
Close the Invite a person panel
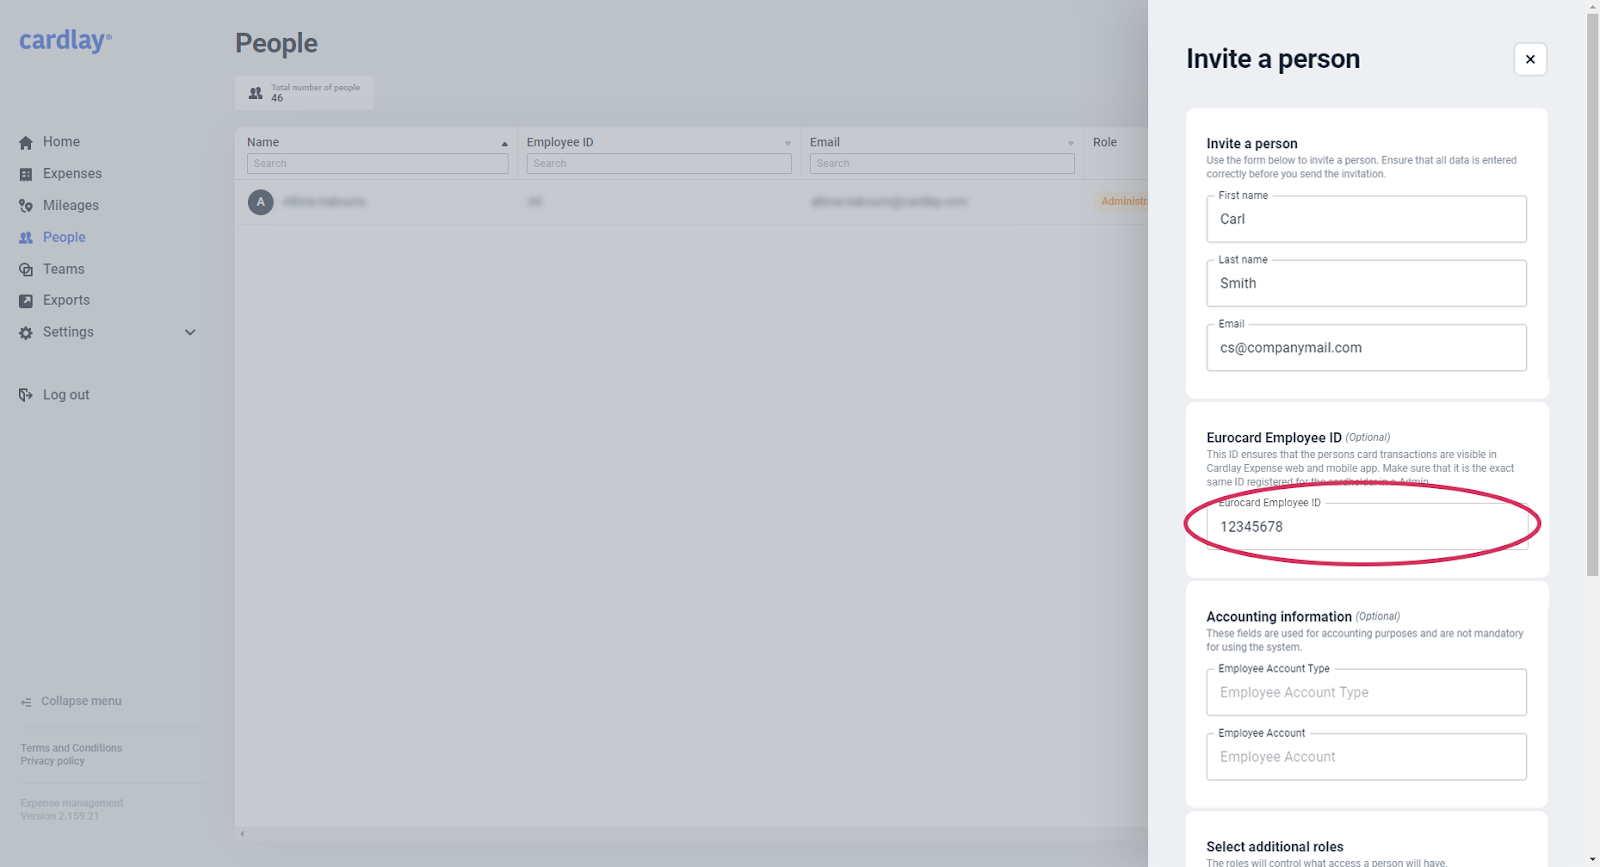point(1530,59)
